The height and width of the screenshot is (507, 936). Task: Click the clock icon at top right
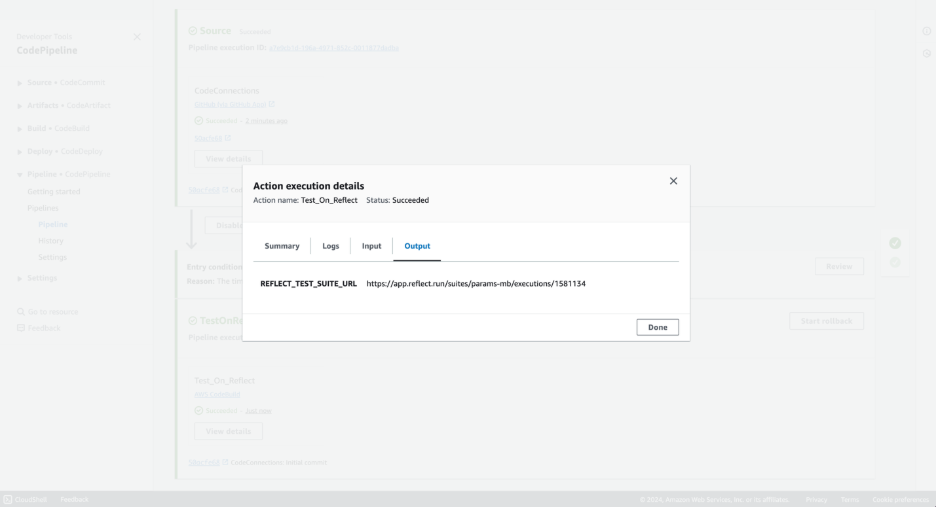[x=926, y=54]
